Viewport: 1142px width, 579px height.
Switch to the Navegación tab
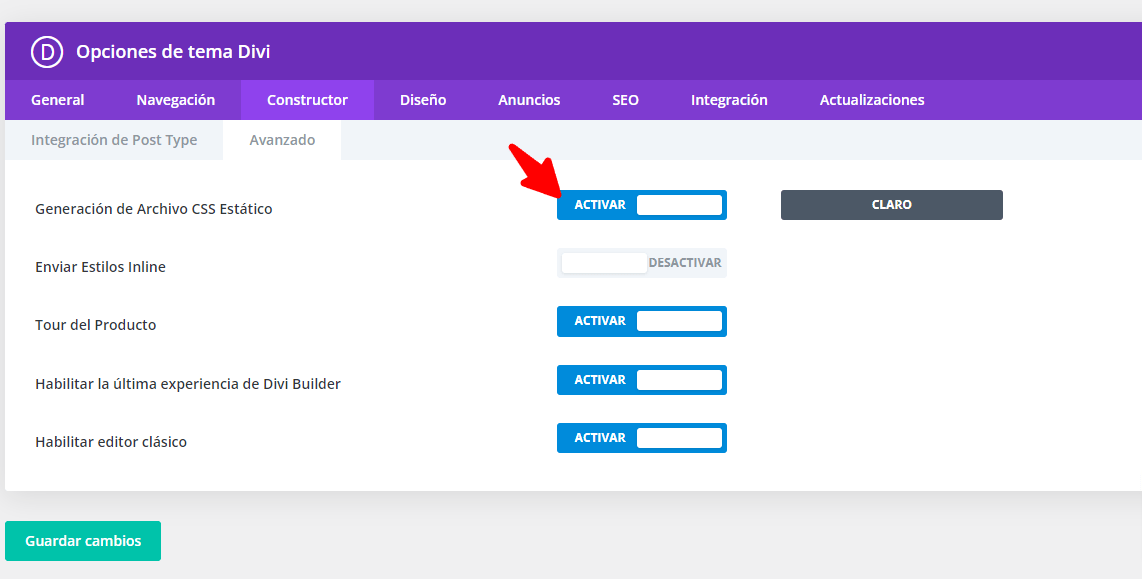pos(176,100)
